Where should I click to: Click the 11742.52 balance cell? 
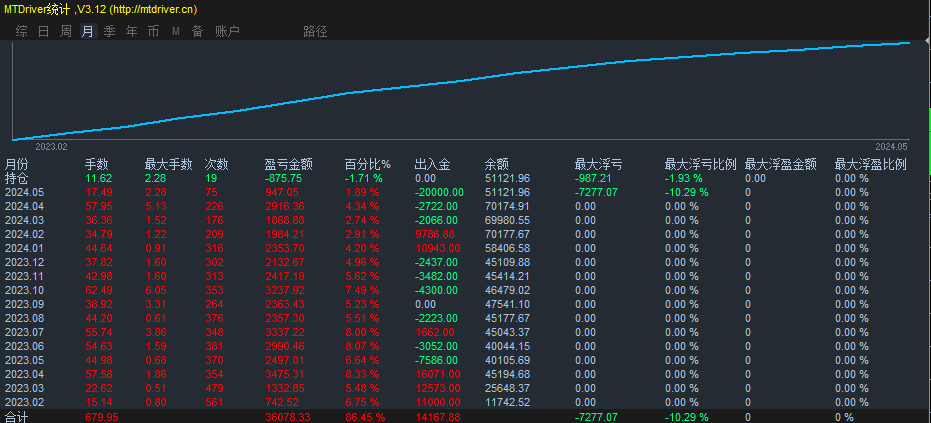(508, 402)
